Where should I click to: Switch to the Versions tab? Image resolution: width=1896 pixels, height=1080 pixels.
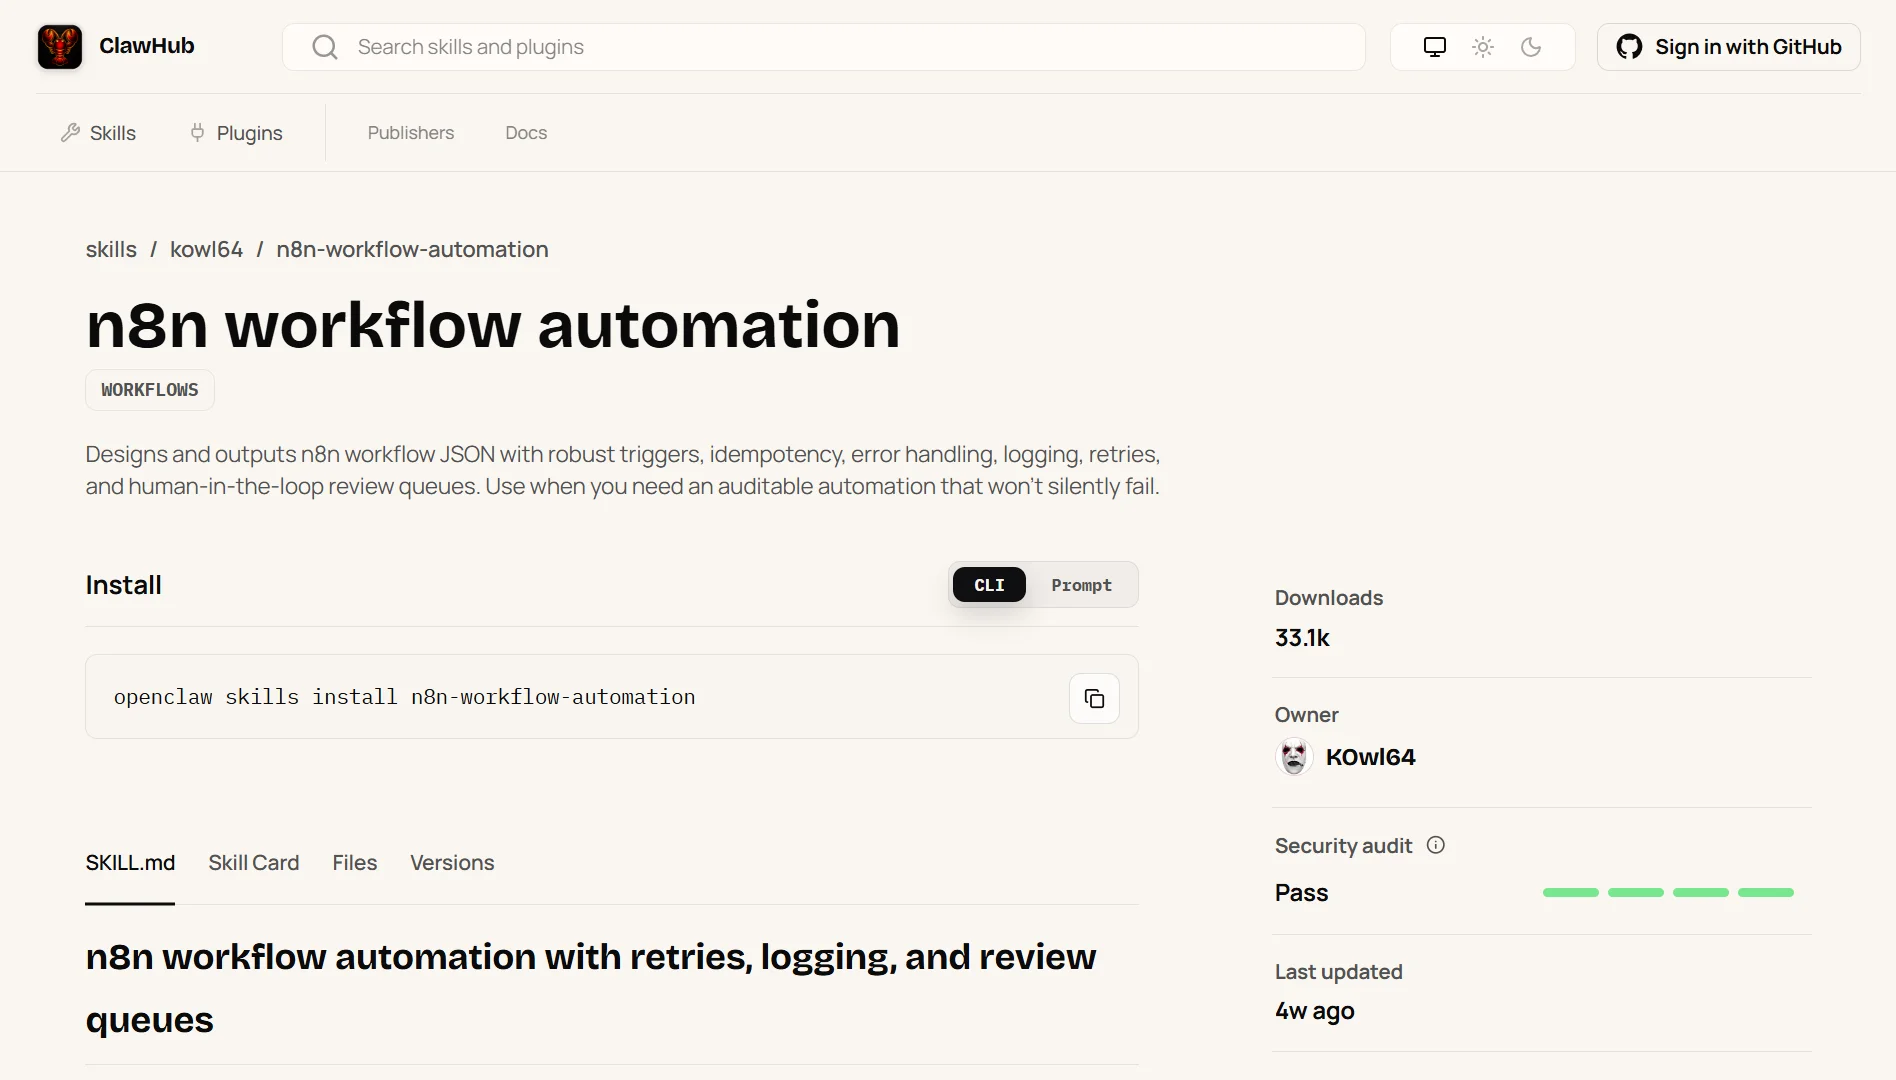(x=452, y=863)
